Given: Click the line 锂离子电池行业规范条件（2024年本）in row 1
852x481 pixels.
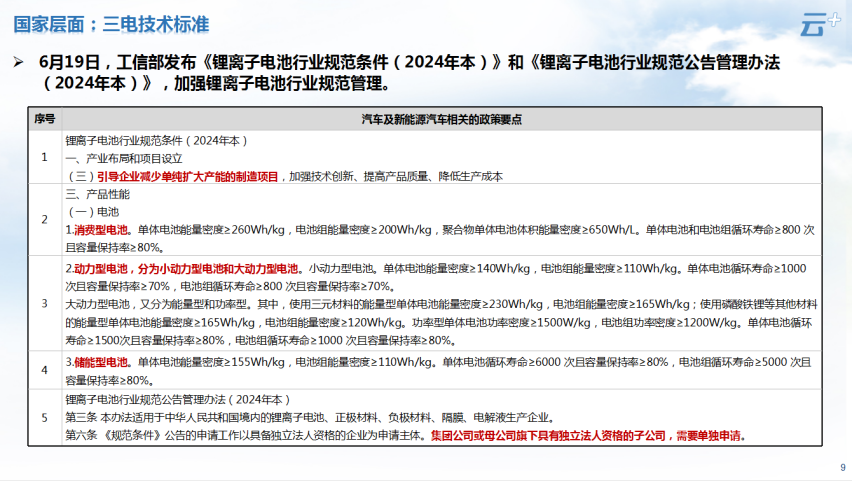Looking at the screenshot, I should tap(156, 141).
